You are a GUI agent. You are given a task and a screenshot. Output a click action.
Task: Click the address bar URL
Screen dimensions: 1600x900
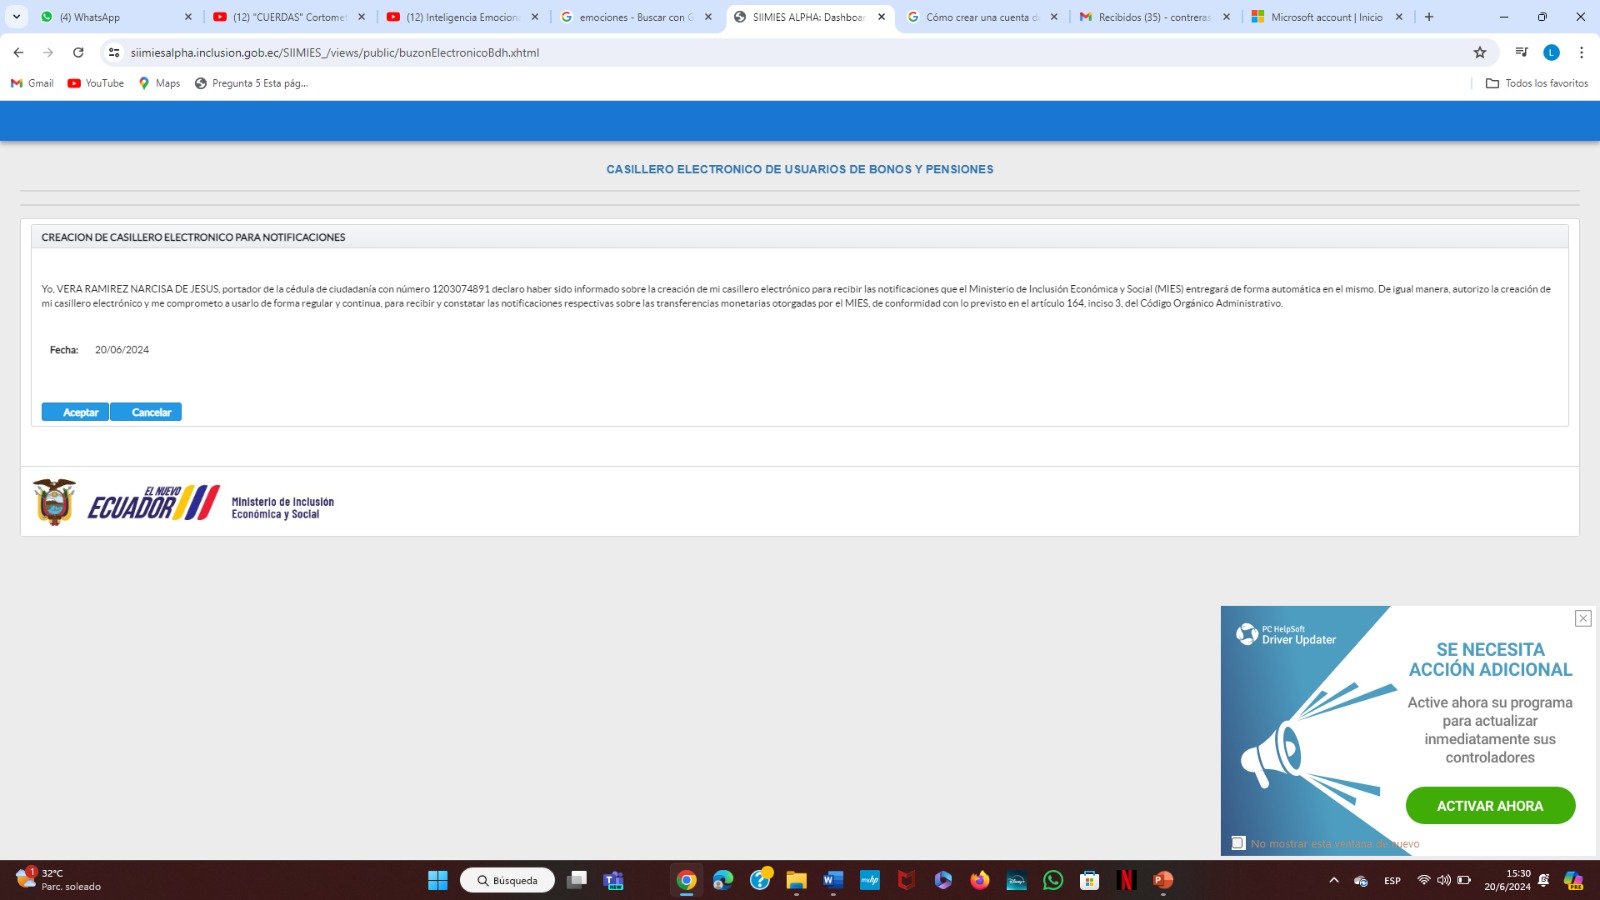334,53
